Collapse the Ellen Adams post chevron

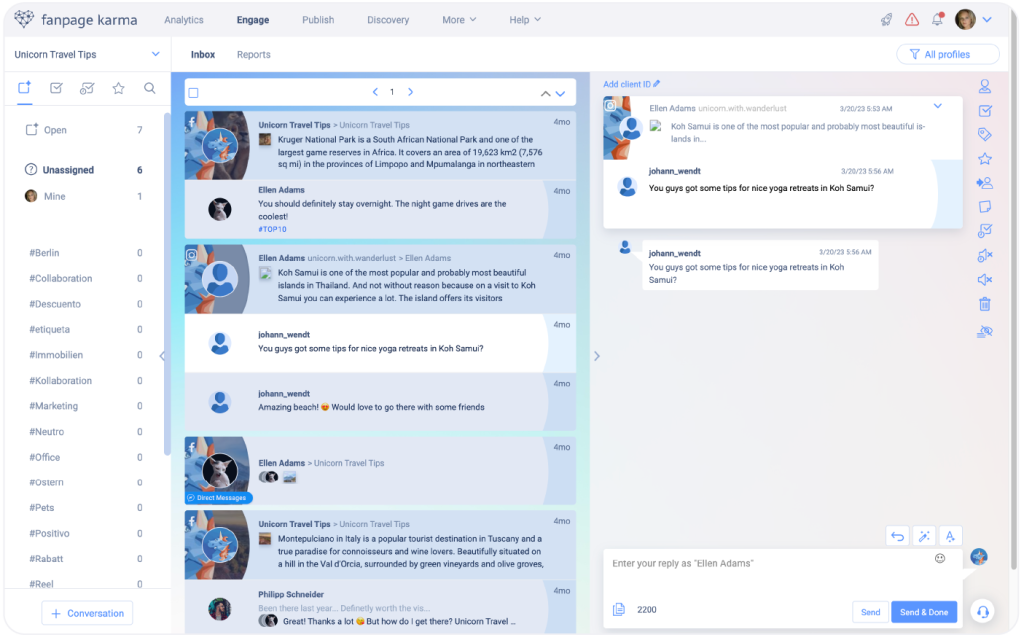tap(937, 106)
